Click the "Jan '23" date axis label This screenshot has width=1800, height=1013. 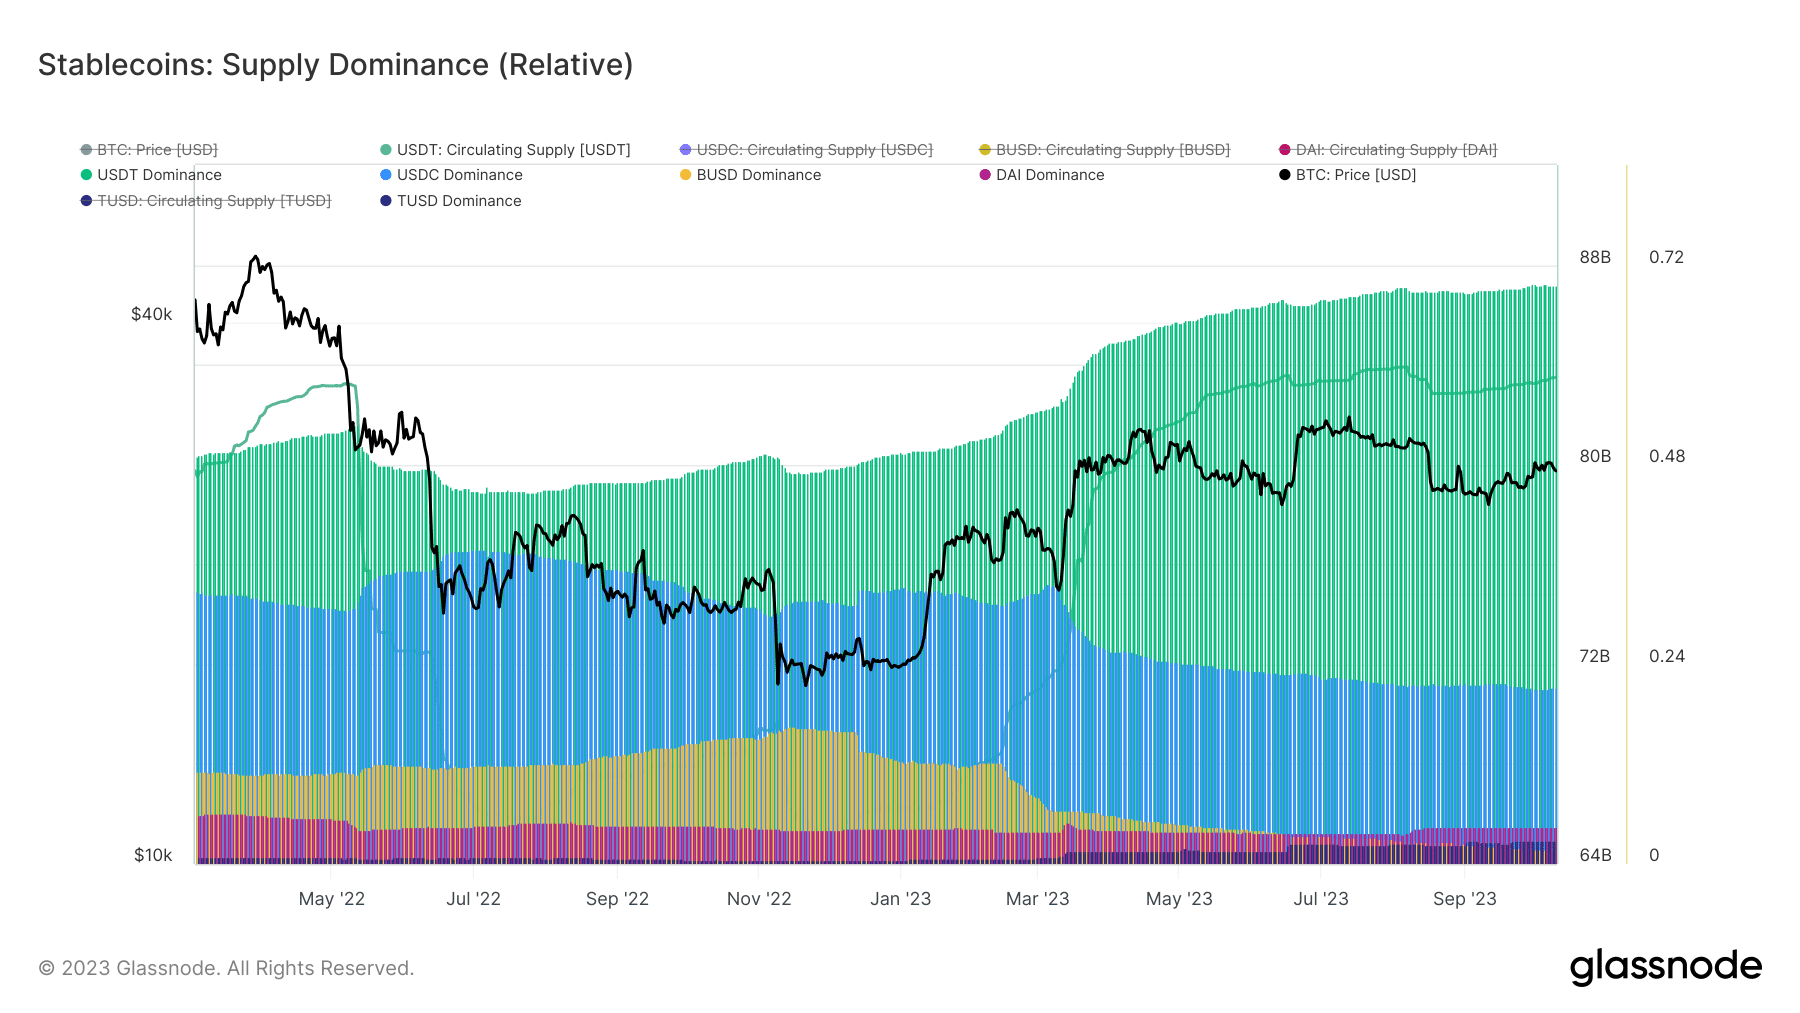(901, 899)
